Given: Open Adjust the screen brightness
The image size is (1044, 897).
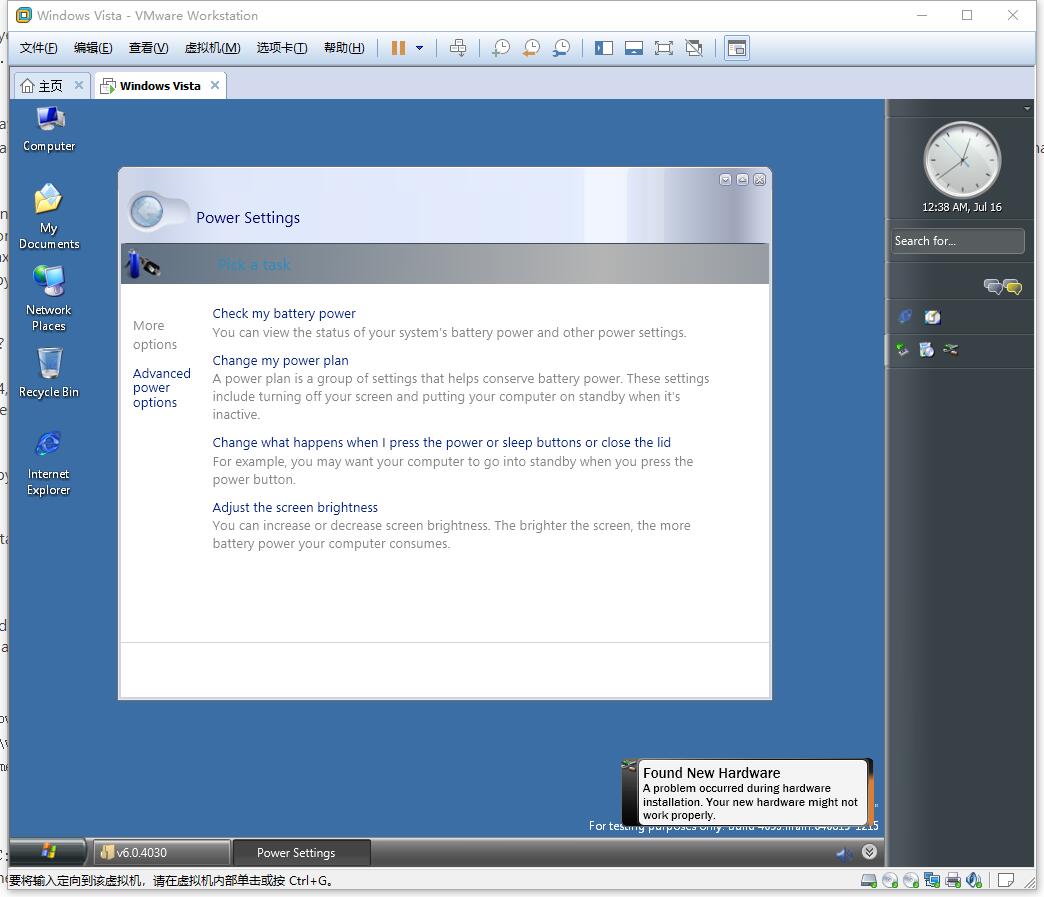Looking at the screenshot, I should [x=295, y=507].
